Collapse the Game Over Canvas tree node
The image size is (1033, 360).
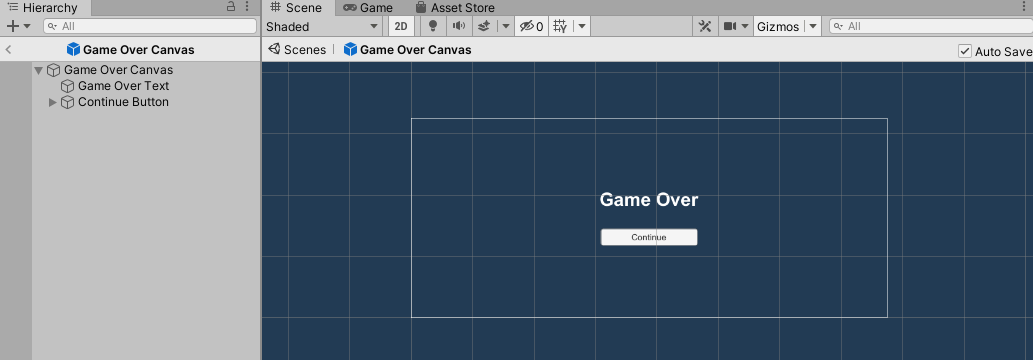[x=38, y=70]
